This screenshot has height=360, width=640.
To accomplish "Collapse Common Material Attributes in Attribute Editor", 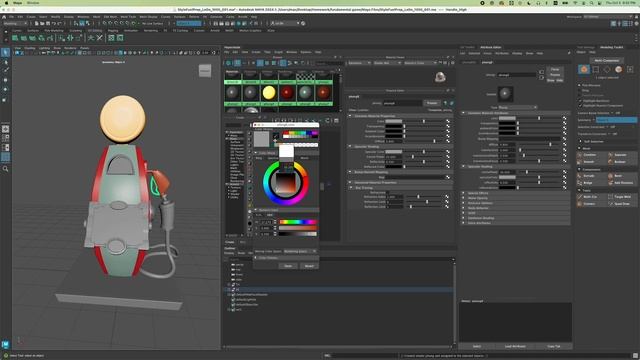I will [464, 113].
